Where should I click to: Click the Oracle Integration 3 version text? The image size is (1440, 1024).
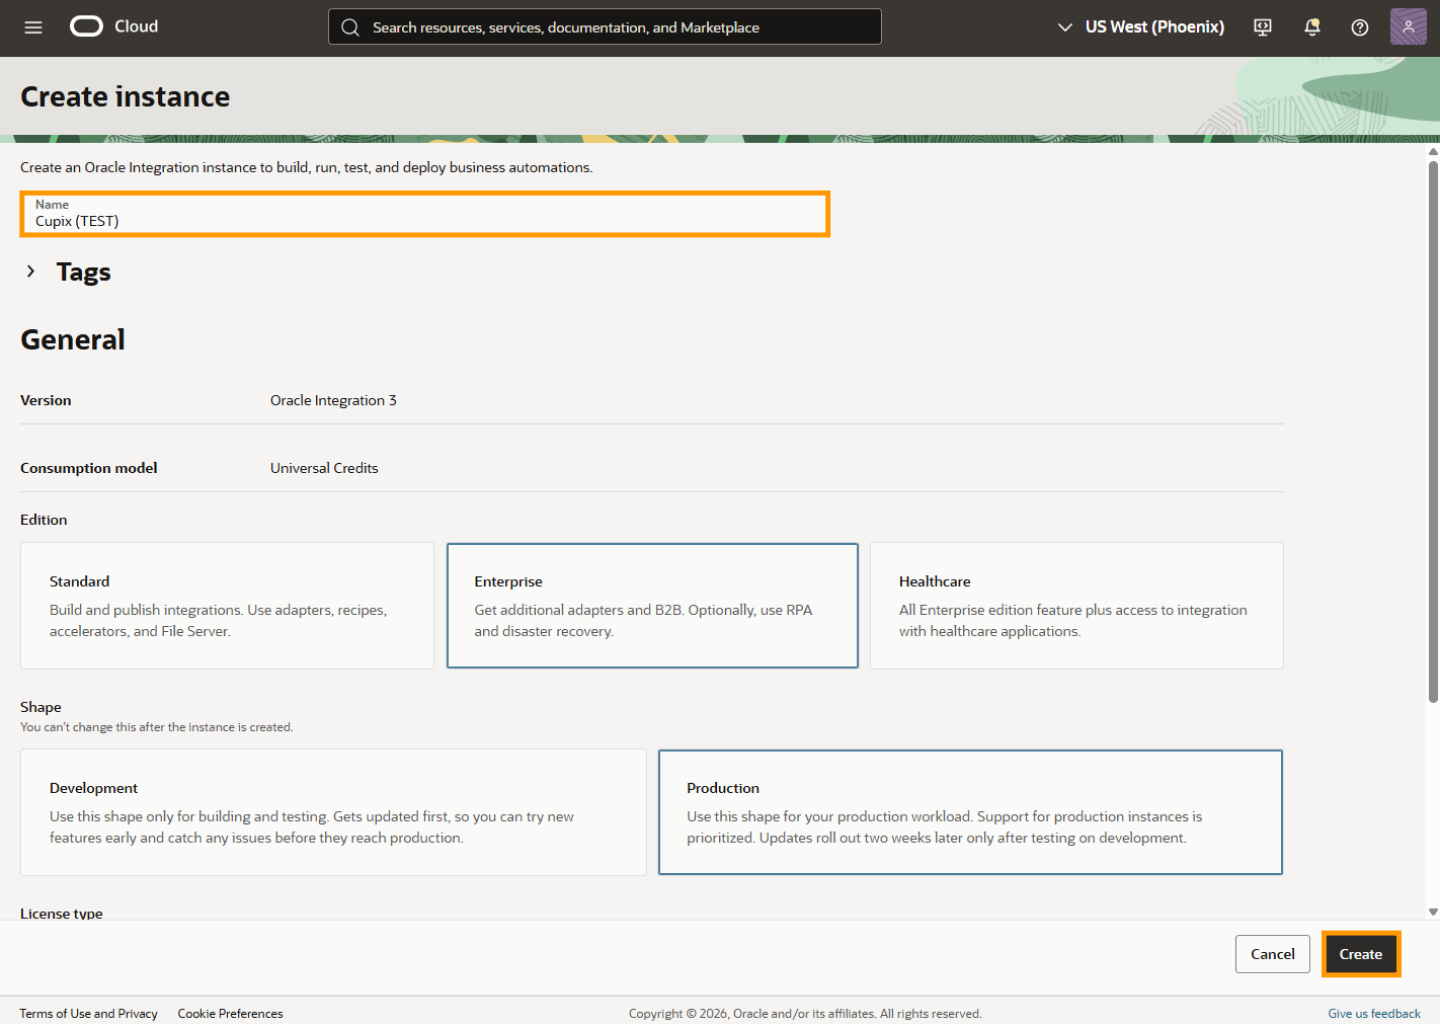pos(333,400)
